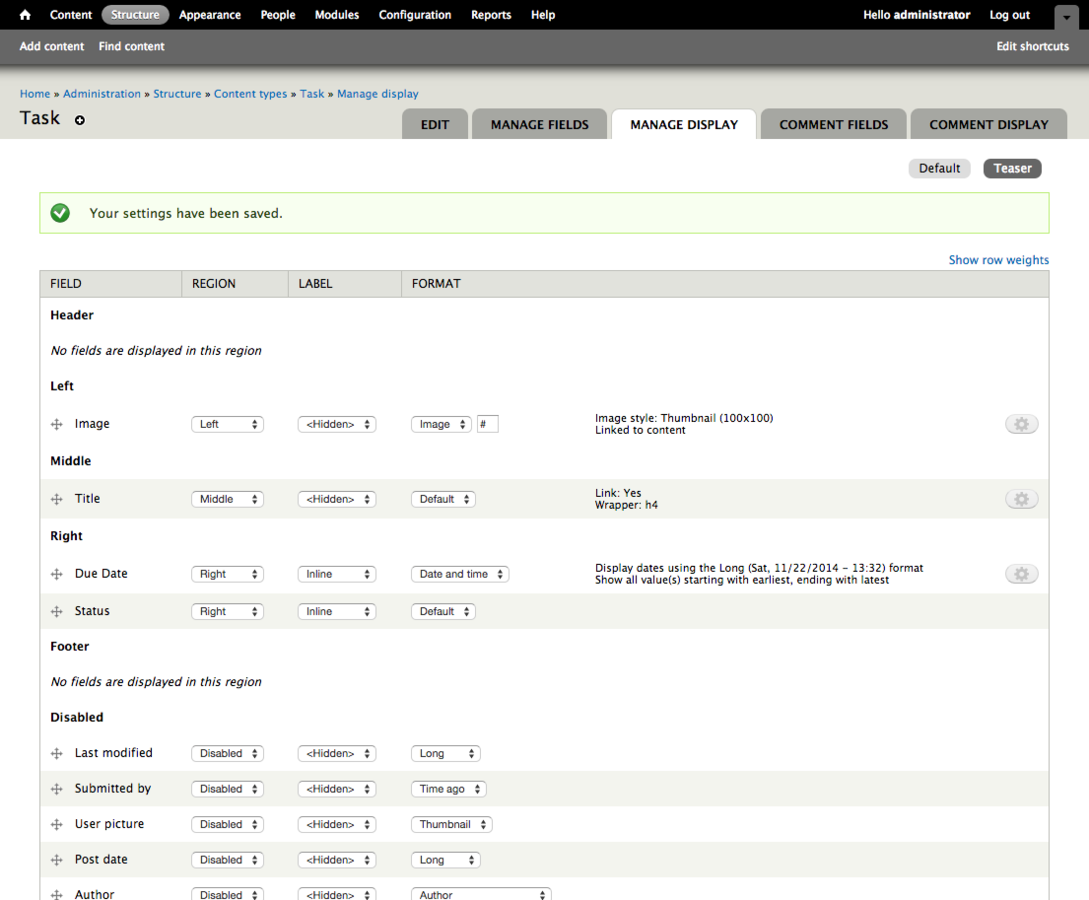
Task: Open the Hello administrator account link
Action: pyautogui.click(x=917, y=15)
